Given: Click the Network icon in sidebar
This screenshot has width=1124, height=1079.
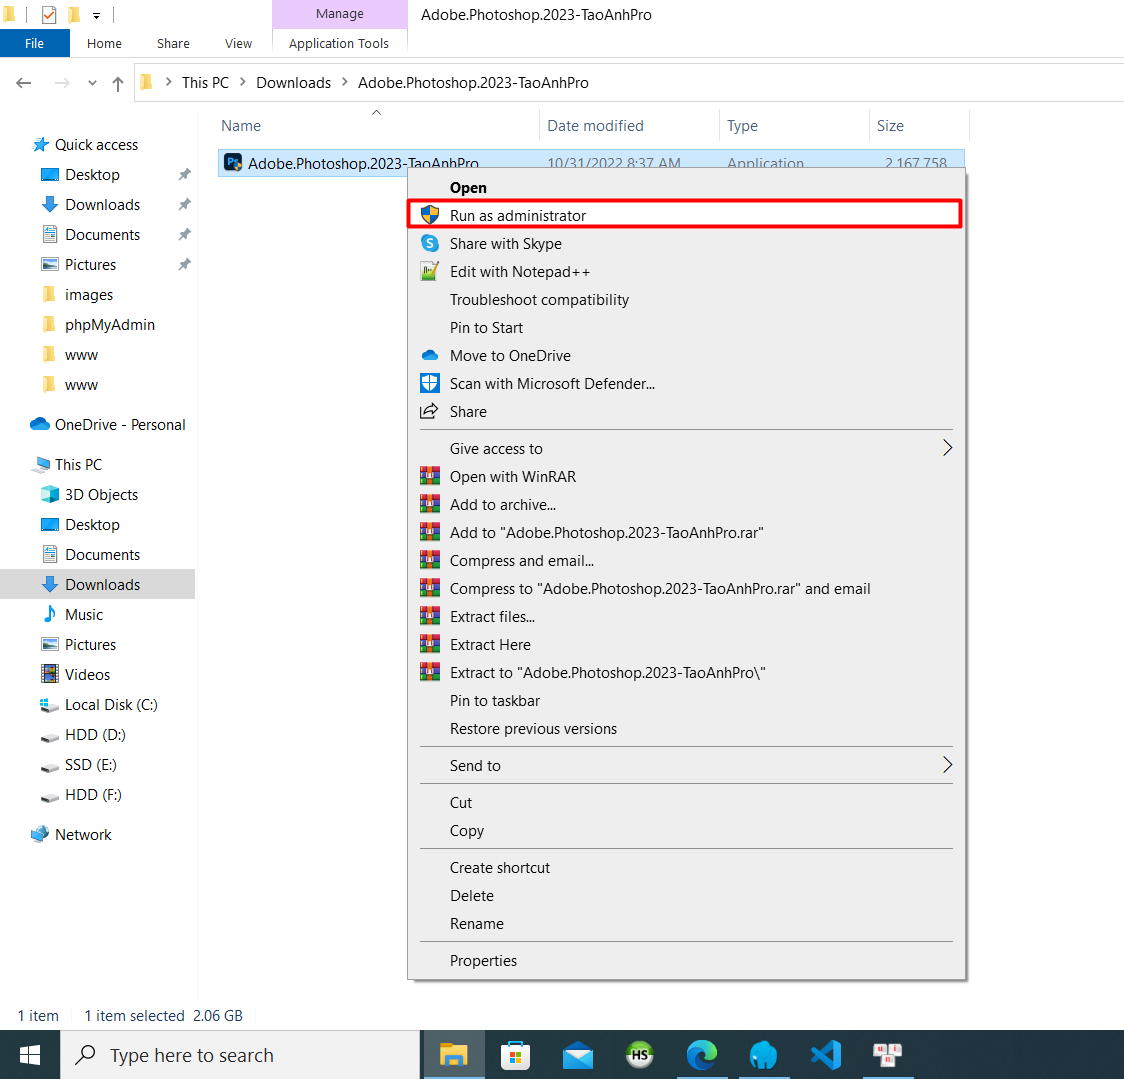Looking at the screenshot, I should click(39, 834).
